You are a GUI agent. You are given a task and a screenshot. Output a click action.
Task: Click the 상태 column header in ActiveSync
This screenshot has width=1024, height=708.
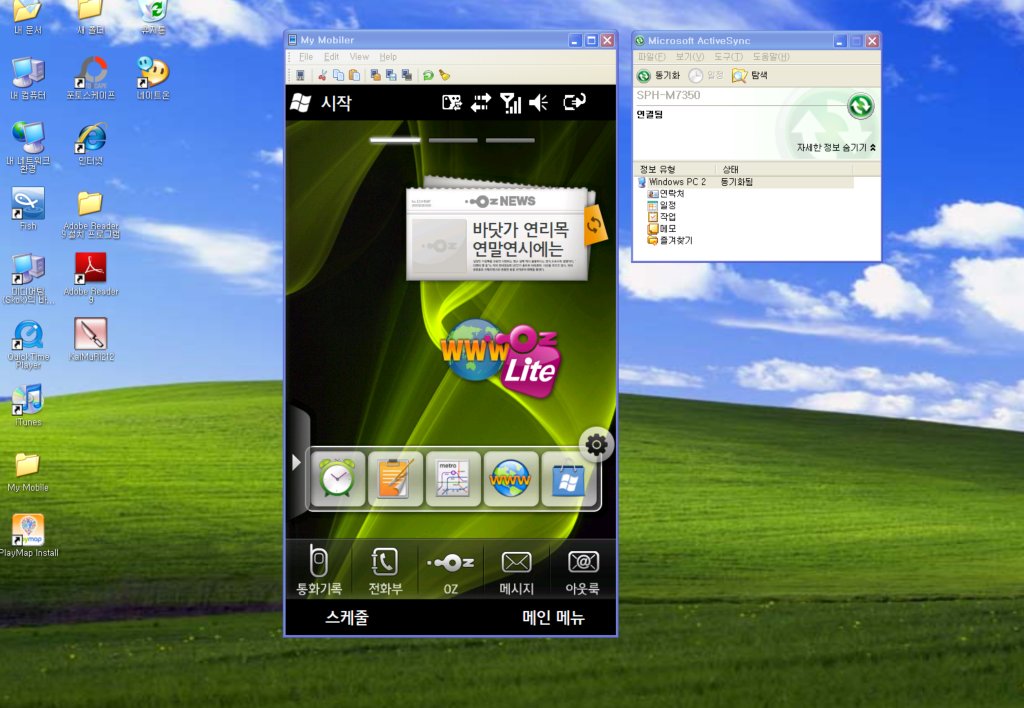click(784, 169)
